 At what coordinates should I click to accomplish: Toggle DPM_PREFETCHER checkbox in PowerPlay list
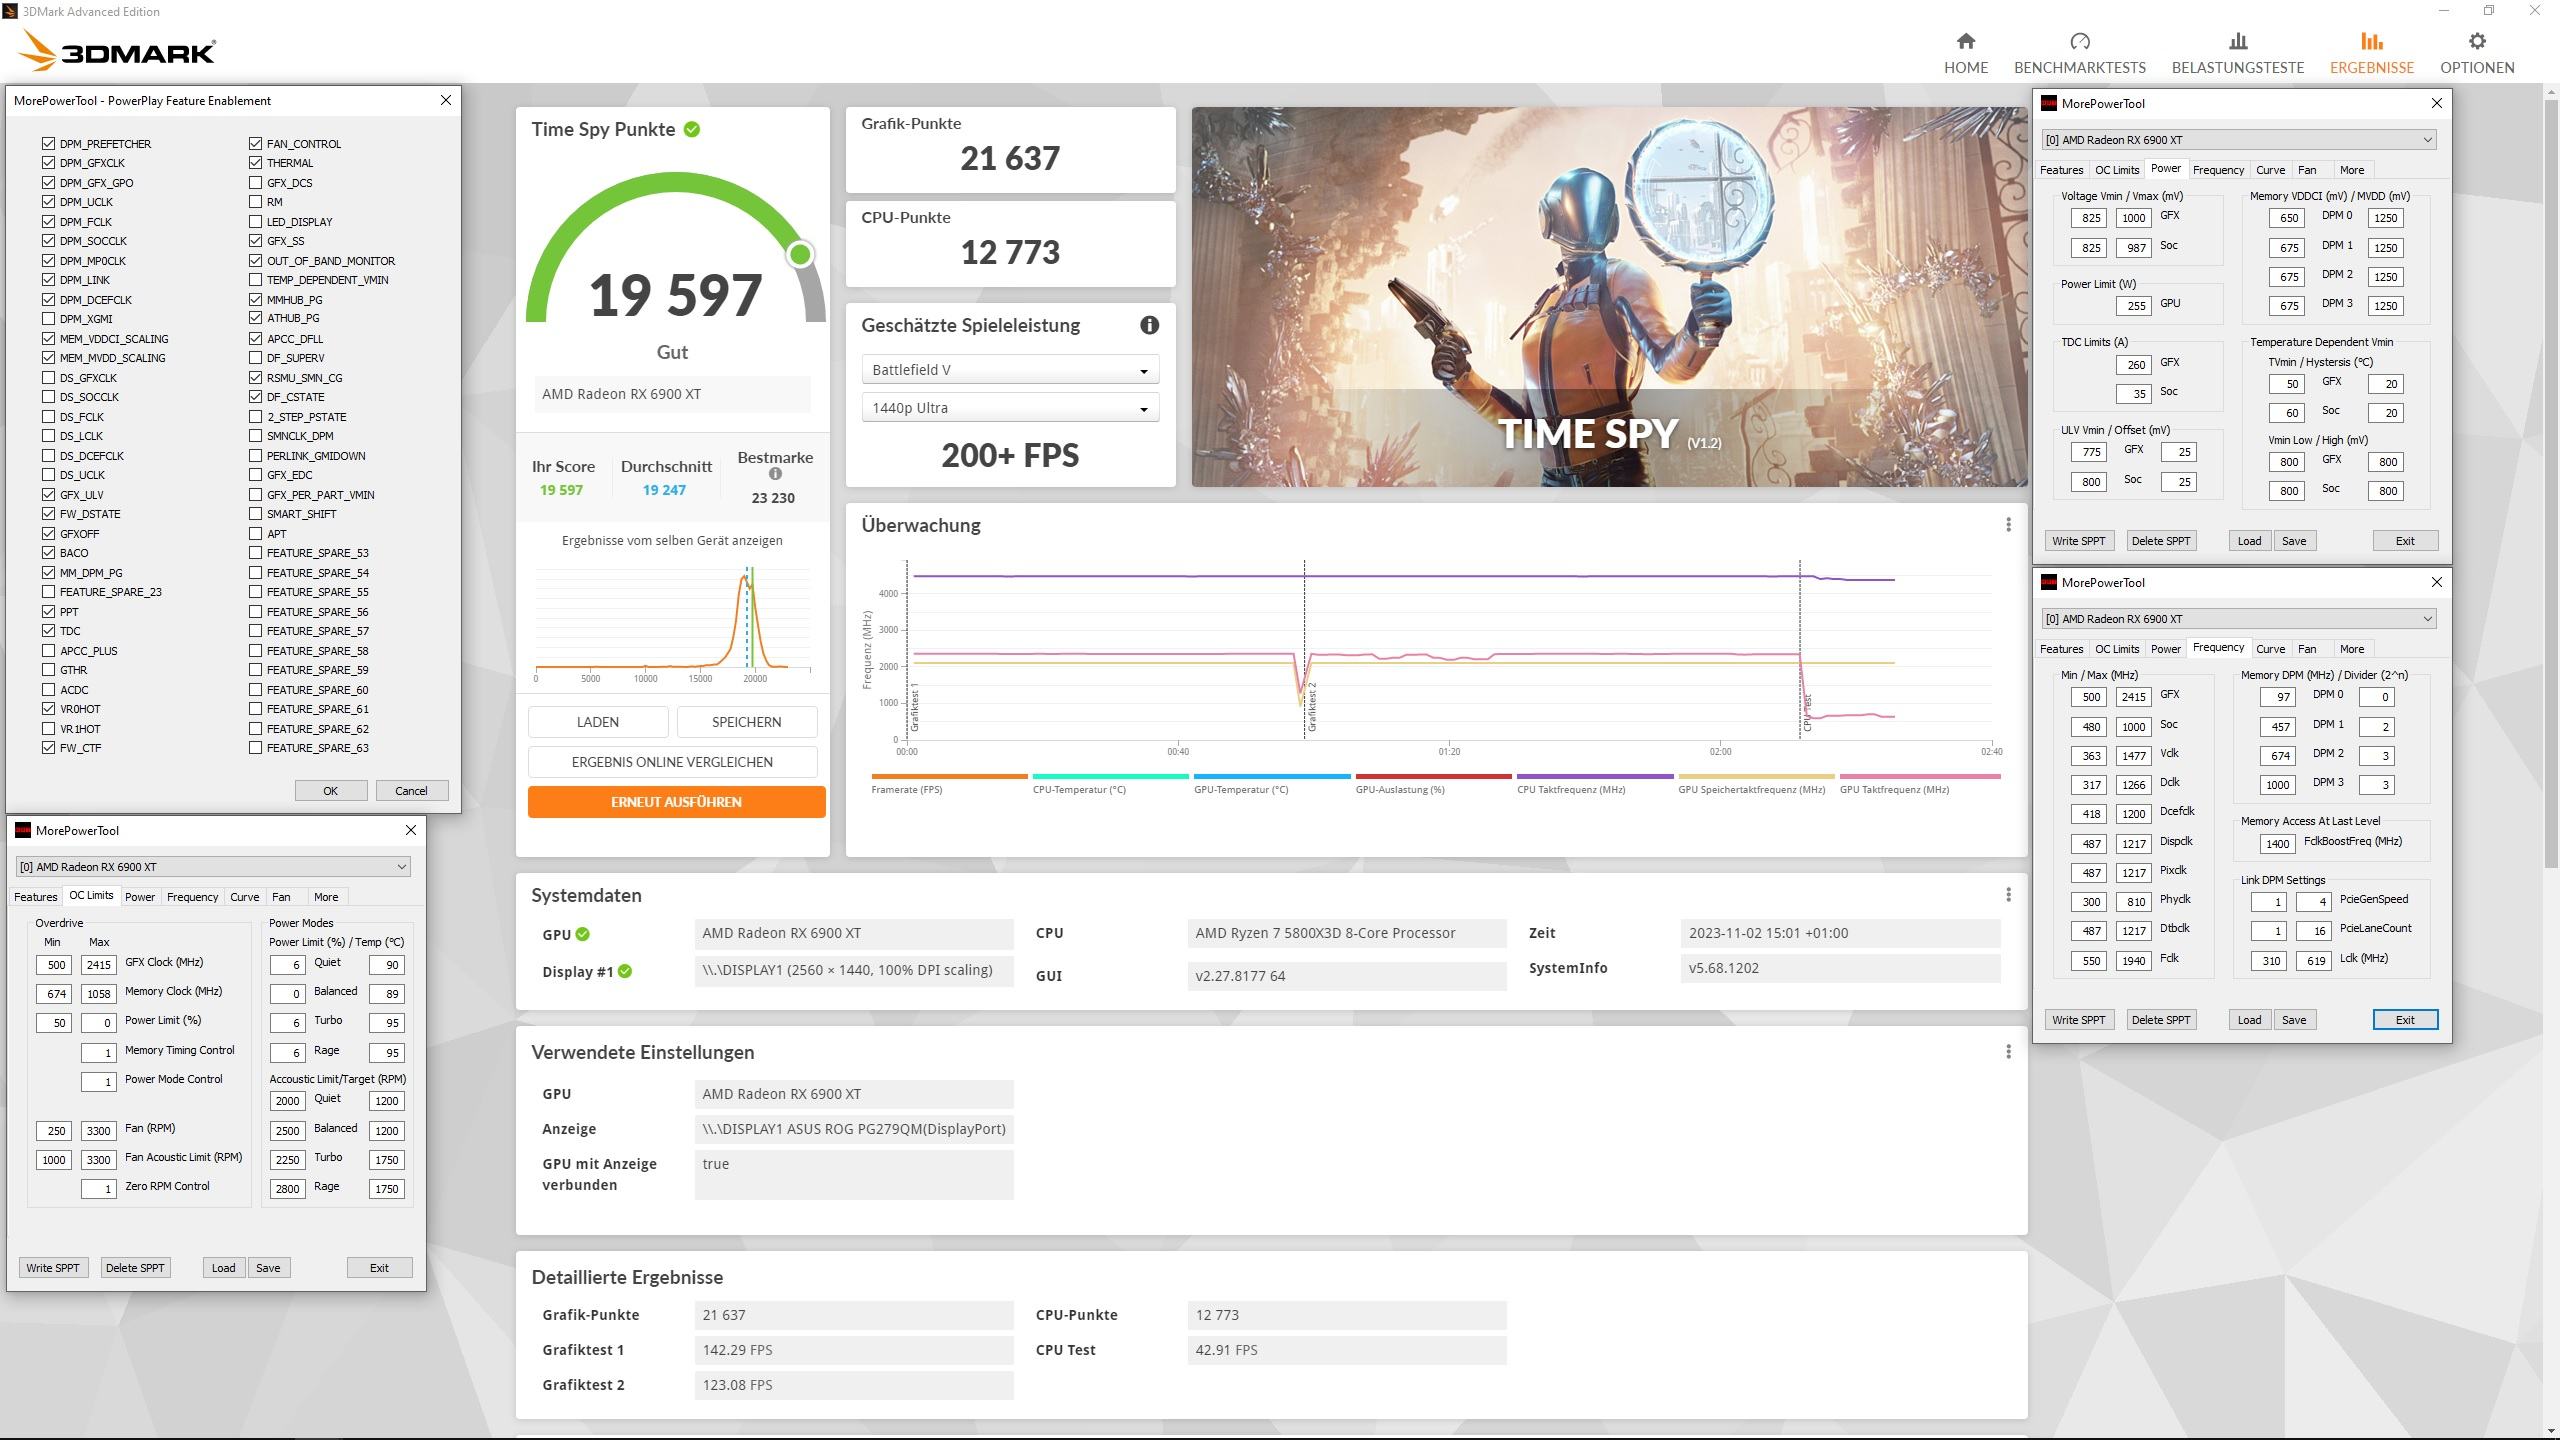pyautogui.click(x=47, y=142)
